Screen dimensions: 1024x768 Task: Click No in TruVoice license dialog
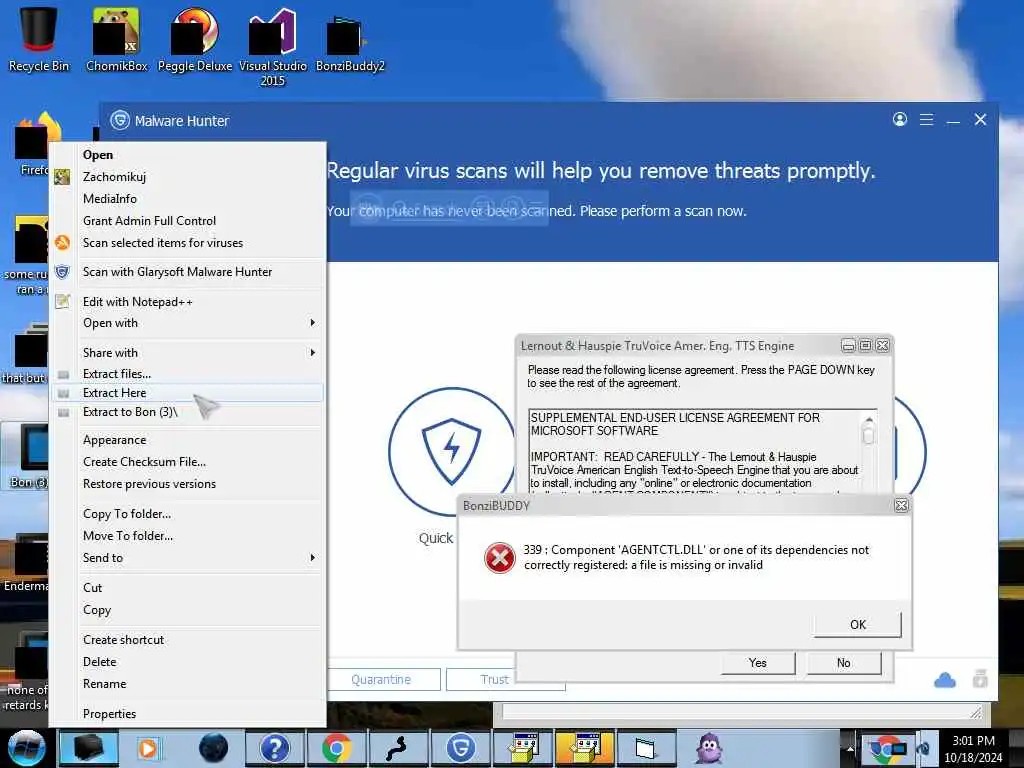coord(844,663)
